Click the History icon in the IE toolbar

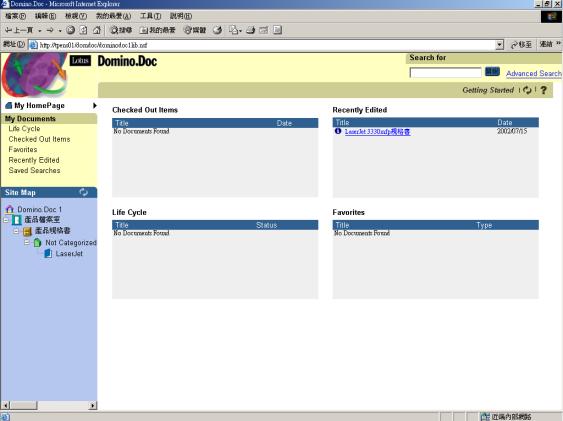coord(217,30)
